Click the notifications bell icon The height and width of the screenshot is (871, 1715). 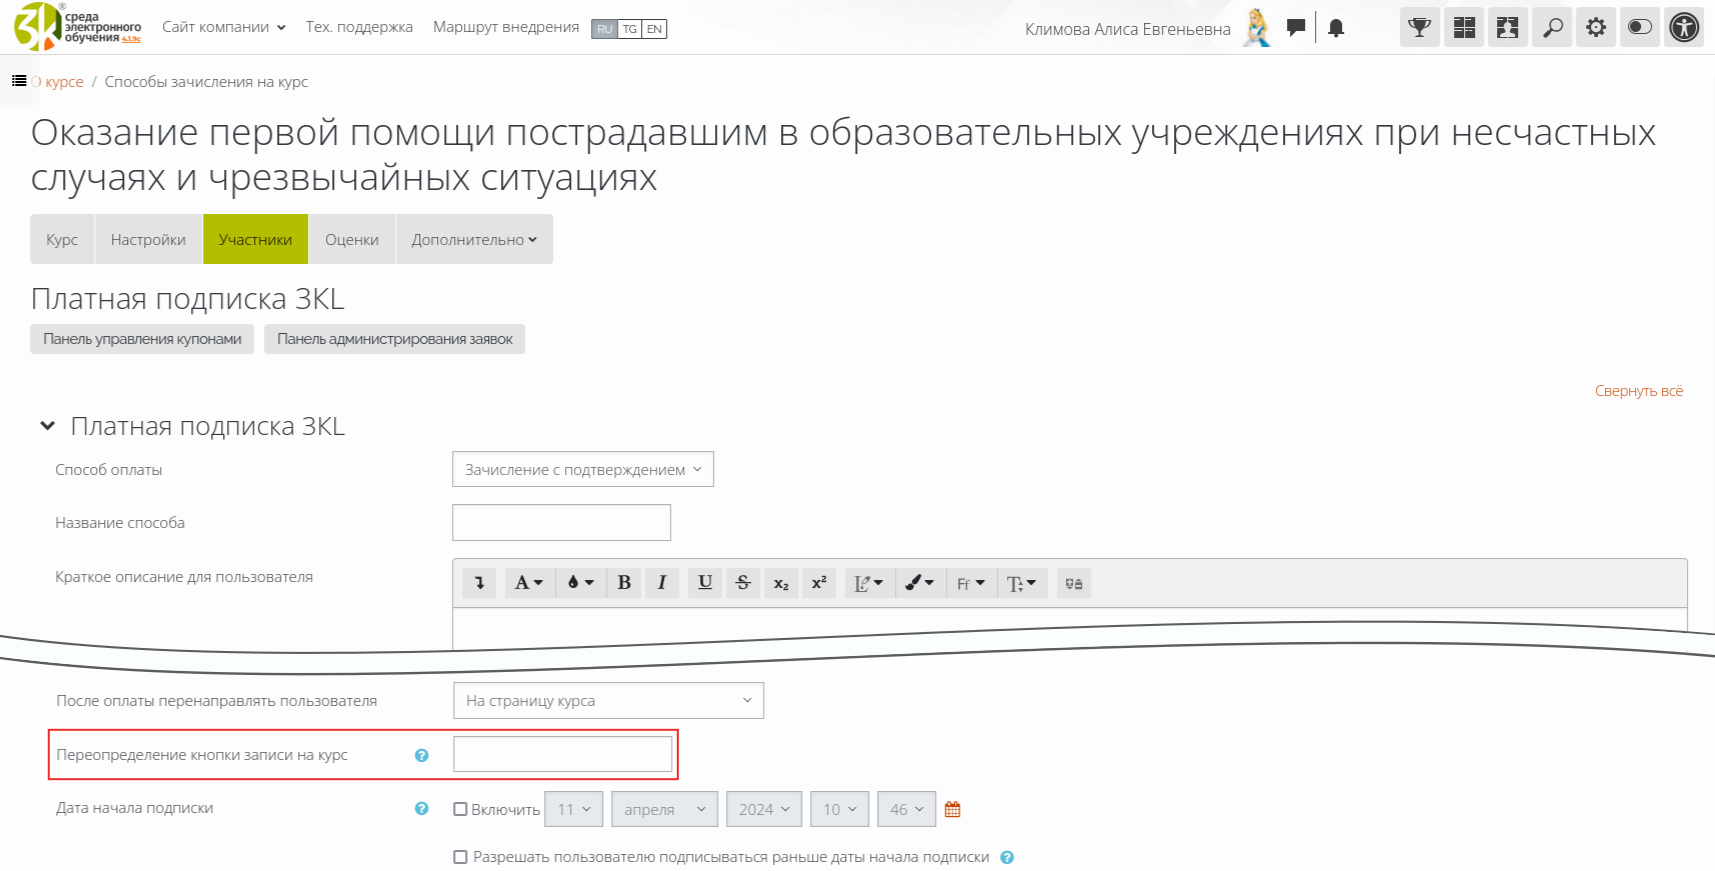coord(1336,28)
